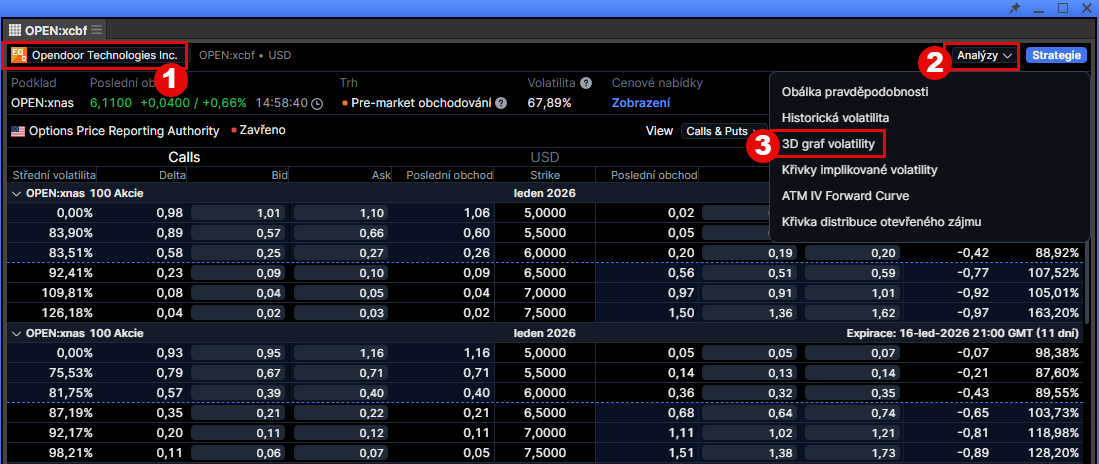The height and width of the screenshot is (464, 1099).
Task: Click the Opendoor Technologies Inc. instrument field
Action: pyautogui.click(x=104, y=55)
